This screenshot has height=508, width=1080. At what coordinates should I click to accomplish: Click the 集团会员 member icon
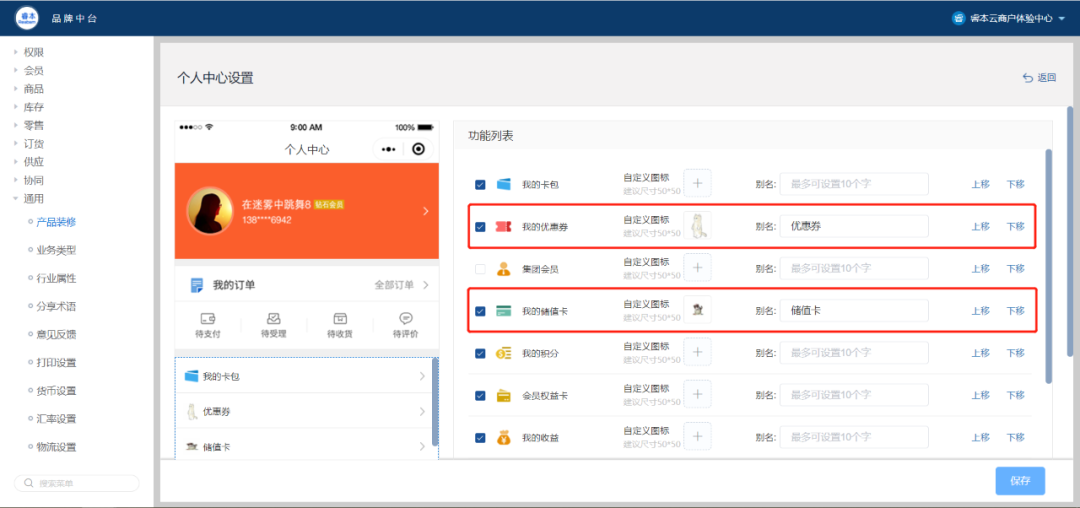(503, 268)
